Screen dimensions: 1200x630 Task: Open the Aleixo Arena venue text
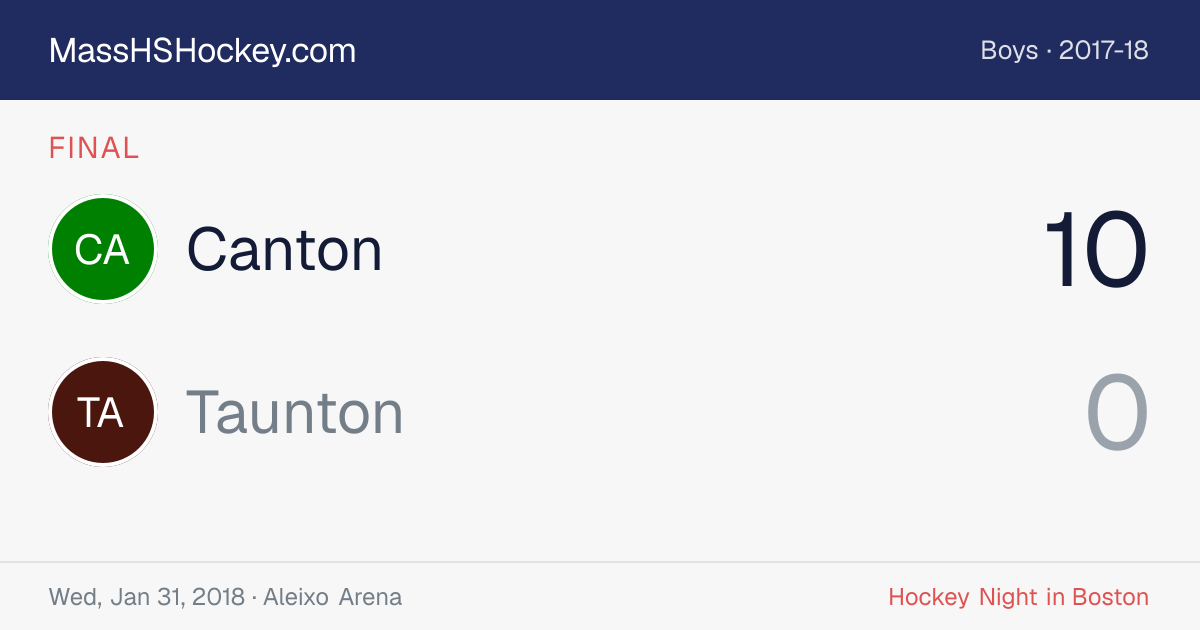point(333,598)
